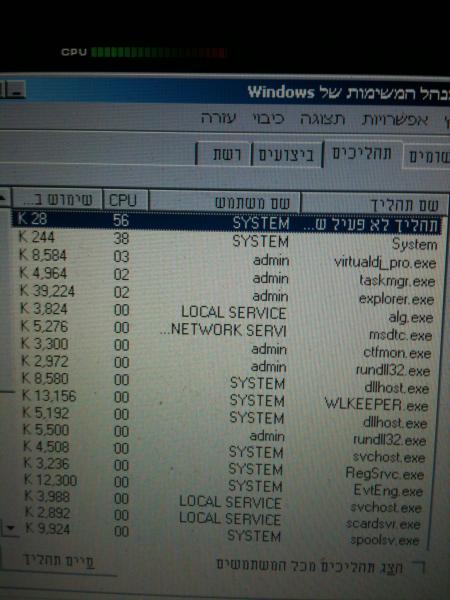Minimize the Task Manager window
This screenshot has width=450, height=600.
pyautogui.click(x=16, y=90)
